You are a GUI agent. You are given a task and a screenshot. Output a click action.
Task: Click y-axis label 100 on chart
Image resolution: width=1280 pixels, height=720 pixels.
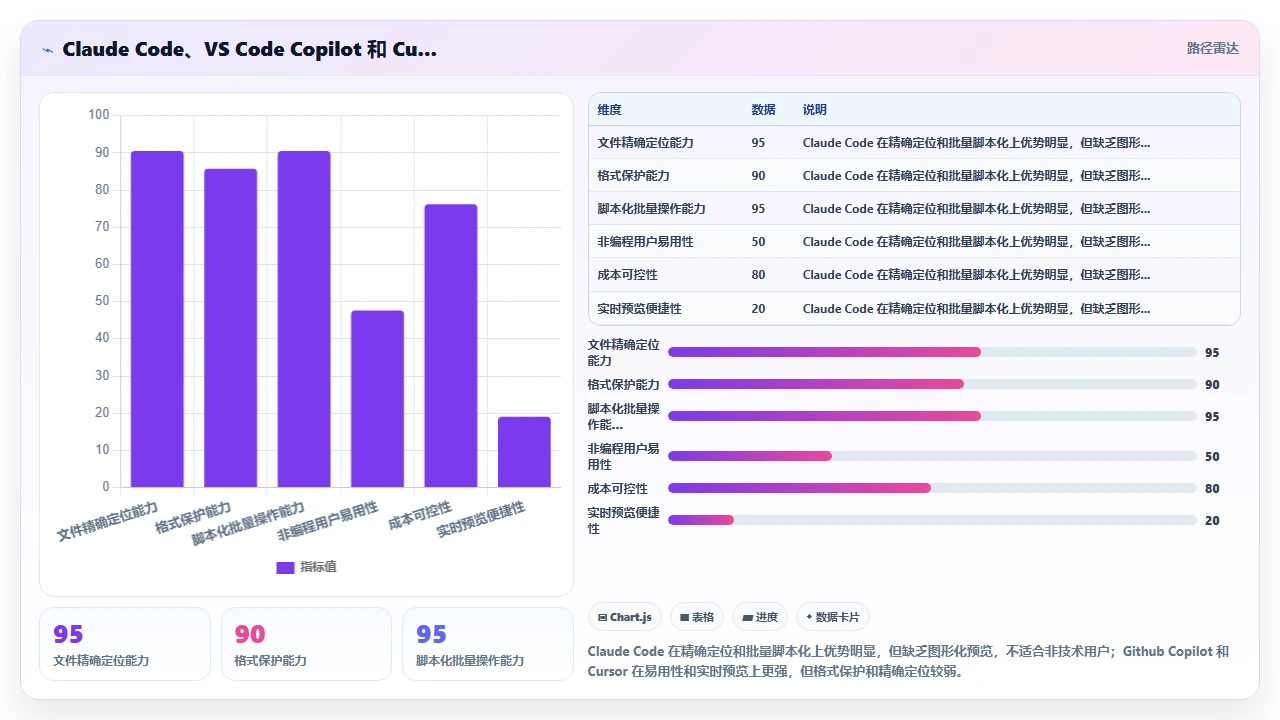click(x=99, y=115)
